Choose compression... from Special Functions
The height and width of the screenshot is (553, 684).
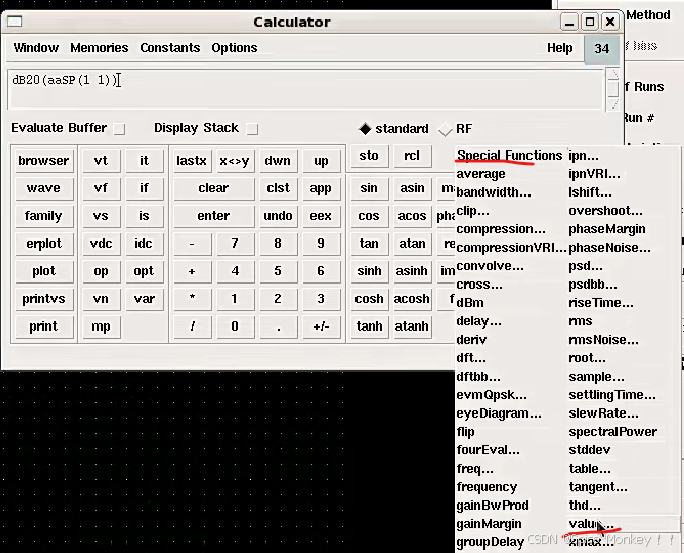[501, 229]
